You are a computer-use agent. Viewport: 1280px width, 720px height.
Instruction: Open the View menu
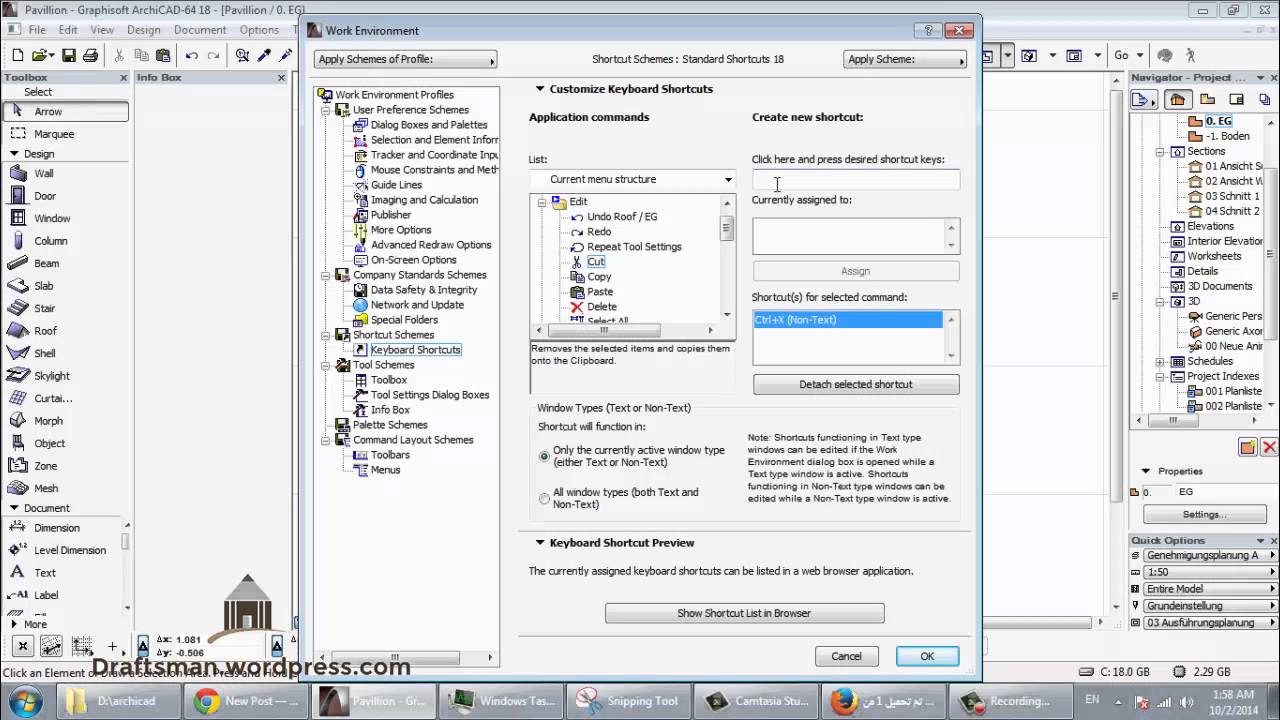(102, 30)
